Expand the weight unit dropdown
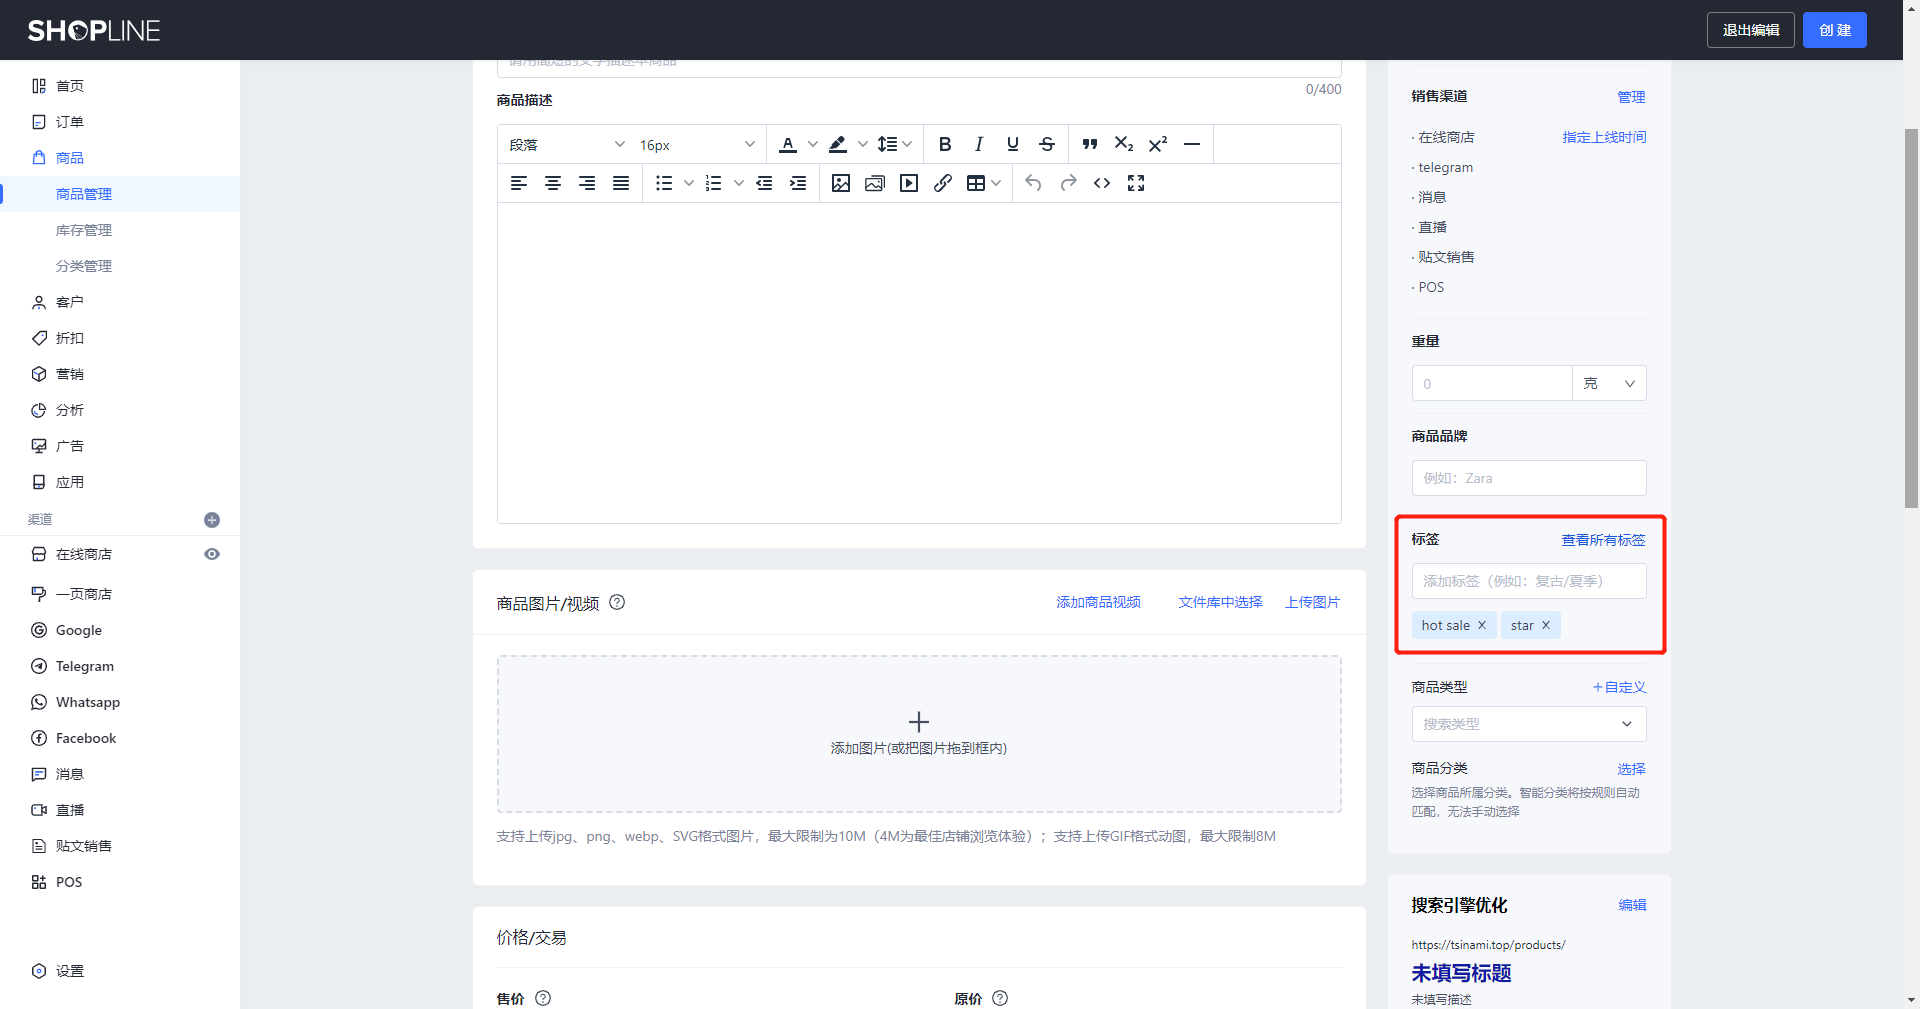 click(1609, 383)
